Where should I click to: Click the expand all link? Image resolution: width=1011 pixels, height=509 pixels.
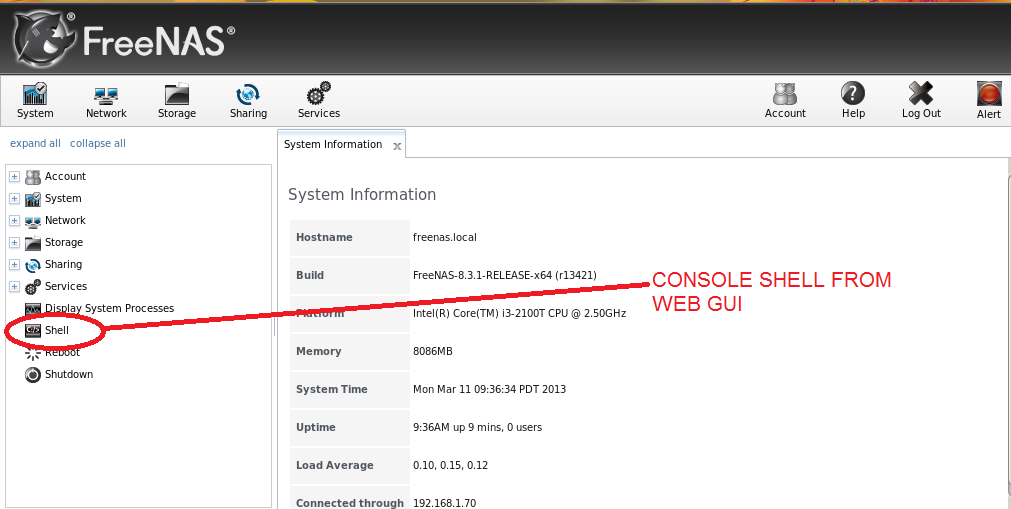[x=35, y=143]
